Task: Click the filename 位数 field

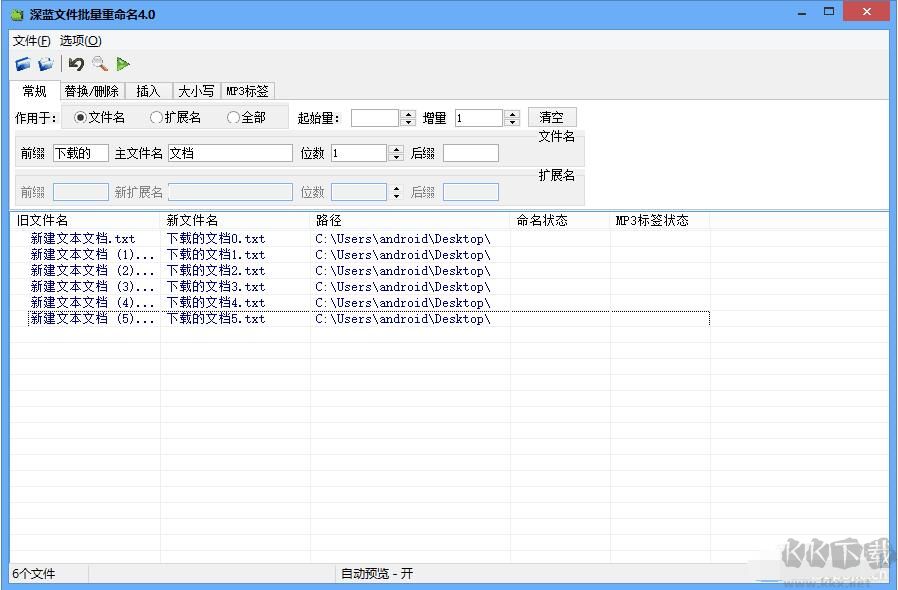Action: 359,153
